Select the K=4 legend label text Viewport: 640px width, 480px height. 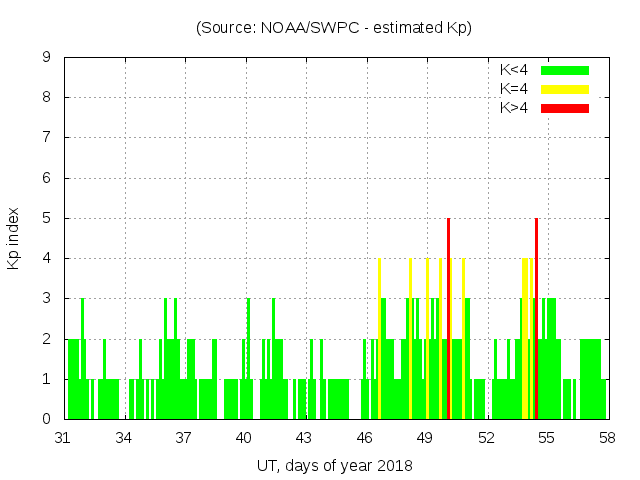(514, 89)
